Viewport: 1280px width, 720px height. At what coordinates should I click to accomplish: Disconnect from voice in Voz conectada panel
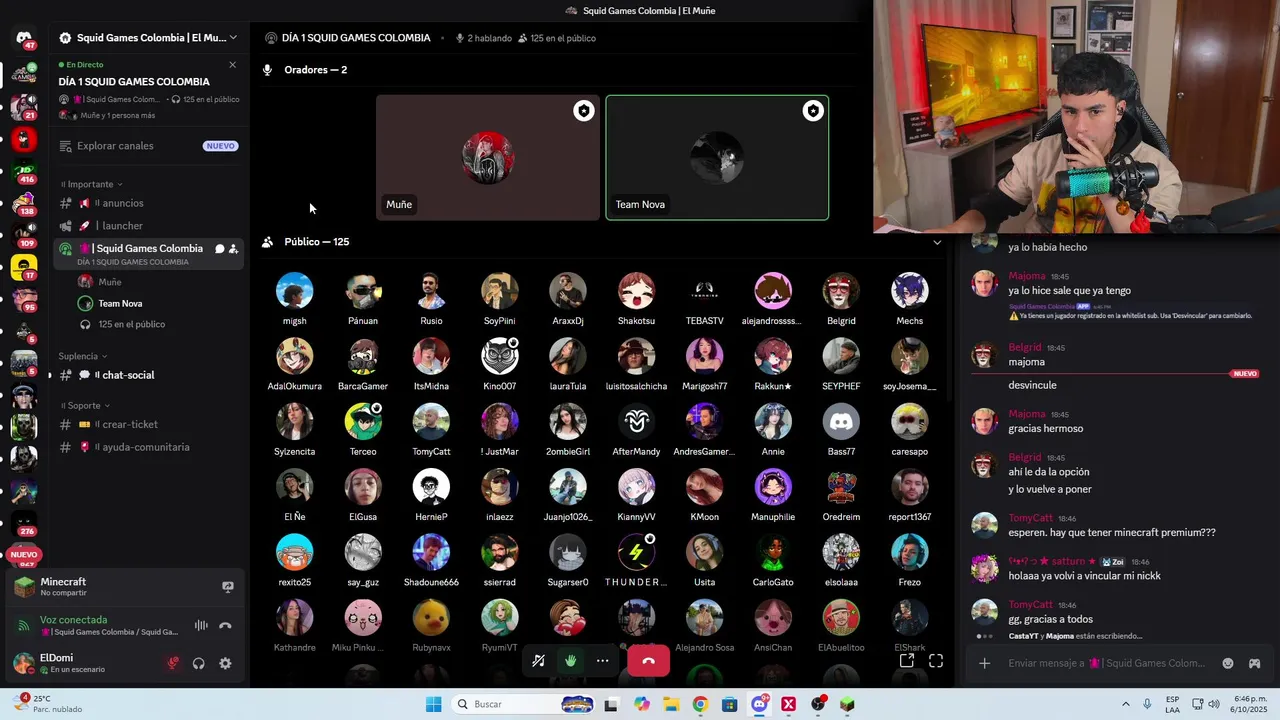tap(226, 626)
